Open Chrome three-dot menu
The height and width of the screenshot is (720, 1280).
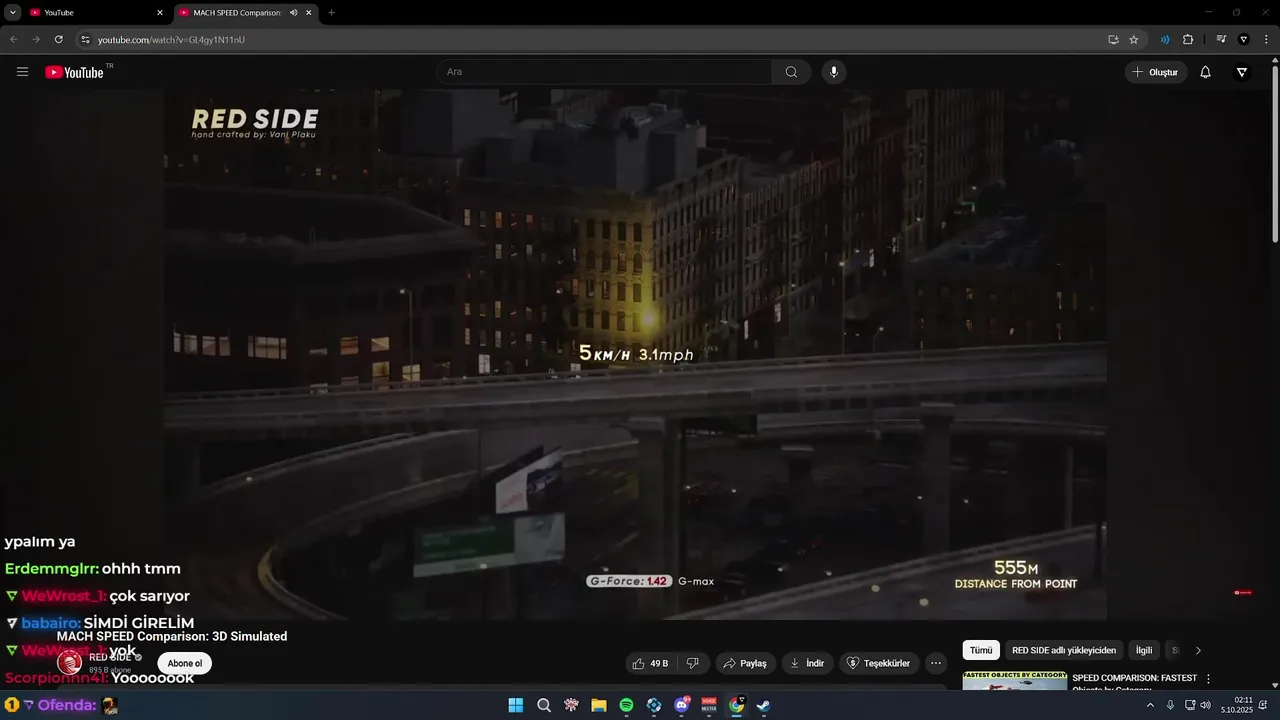coord(1266,39)
